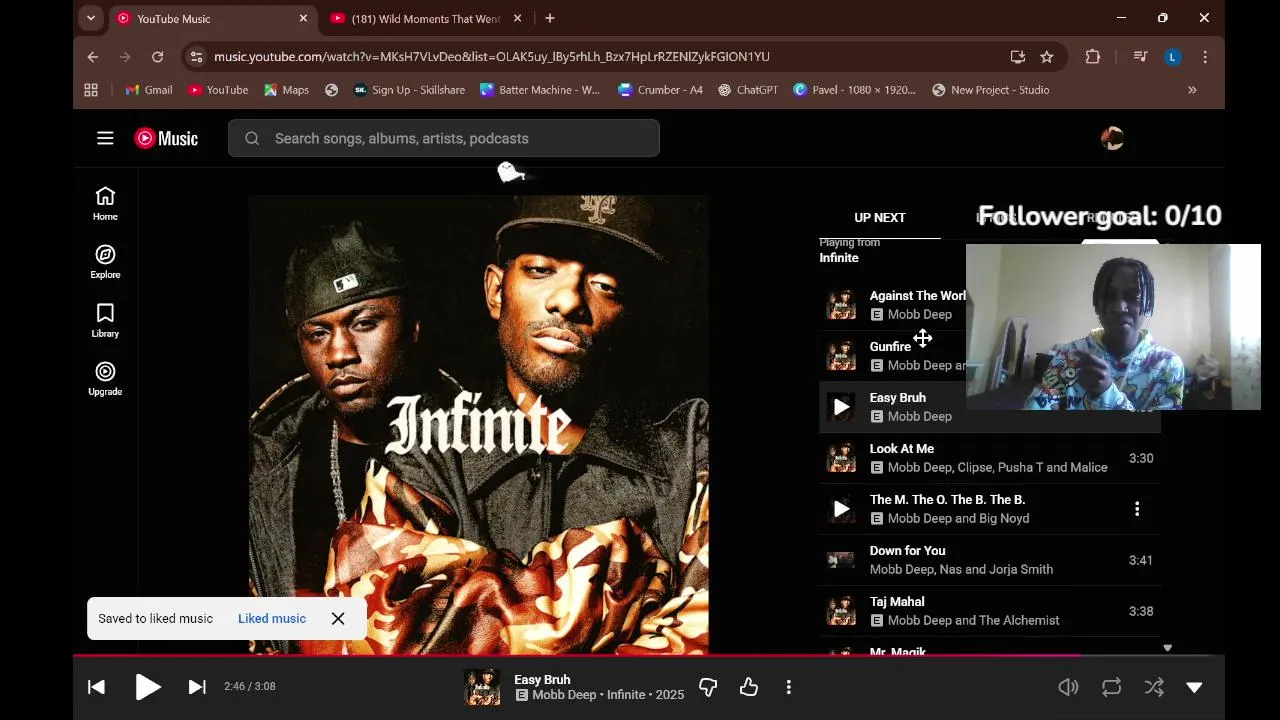Click the Gunfire track thumbnail

(x=841, y=356)
